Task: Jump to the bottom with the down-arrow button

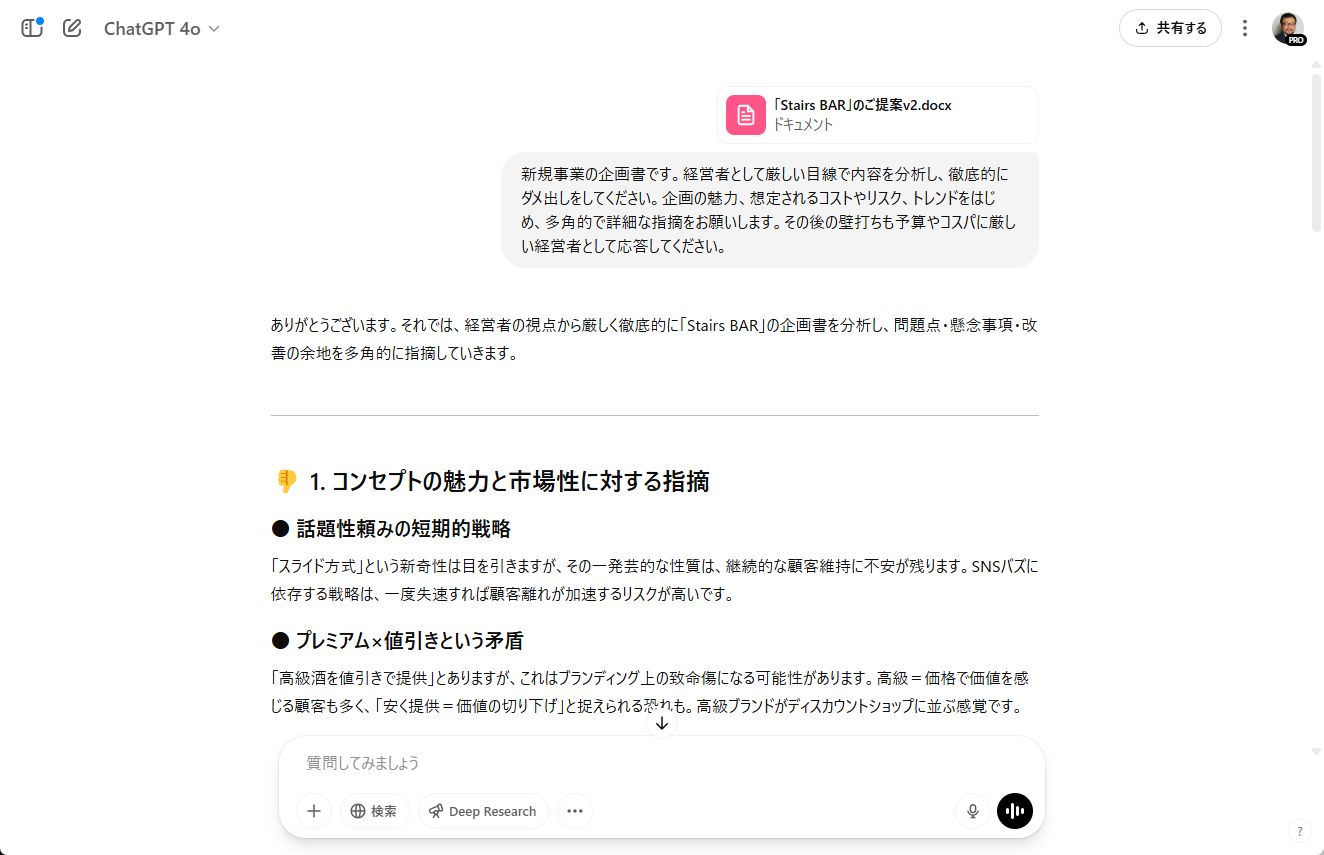Action: (x=662, y=723)
